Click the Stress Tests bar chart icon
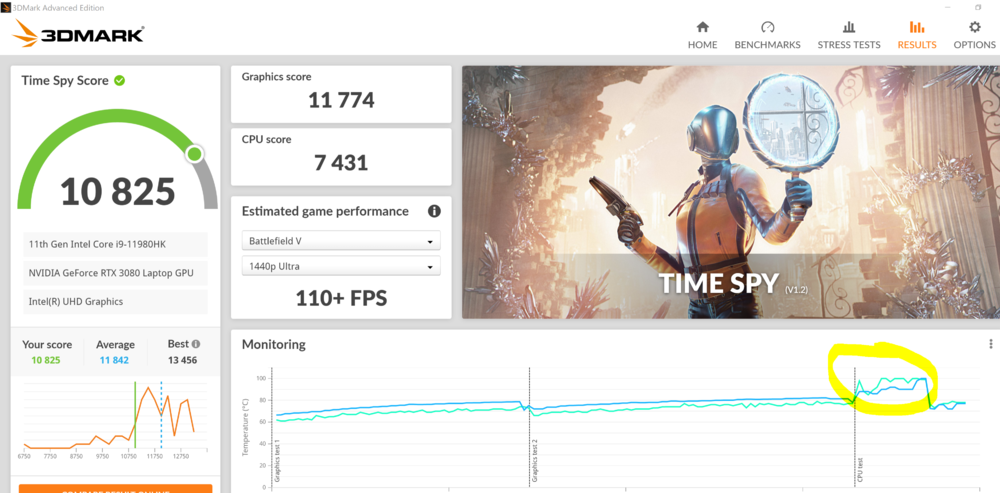Image resolution: width=1000 pixels, height=493 pixels. tap(849, 27)
